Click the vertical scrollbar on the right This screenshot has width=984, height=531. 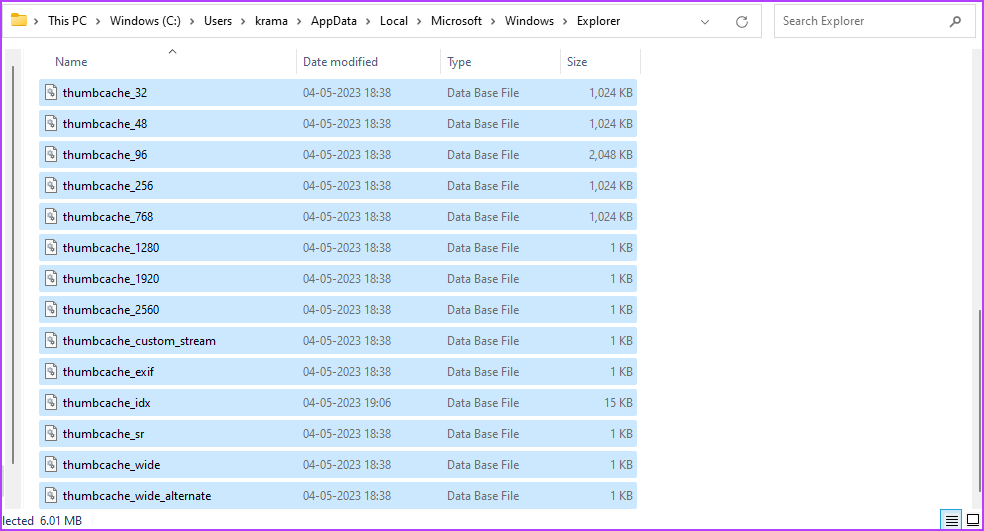click(x=980, y=402)
